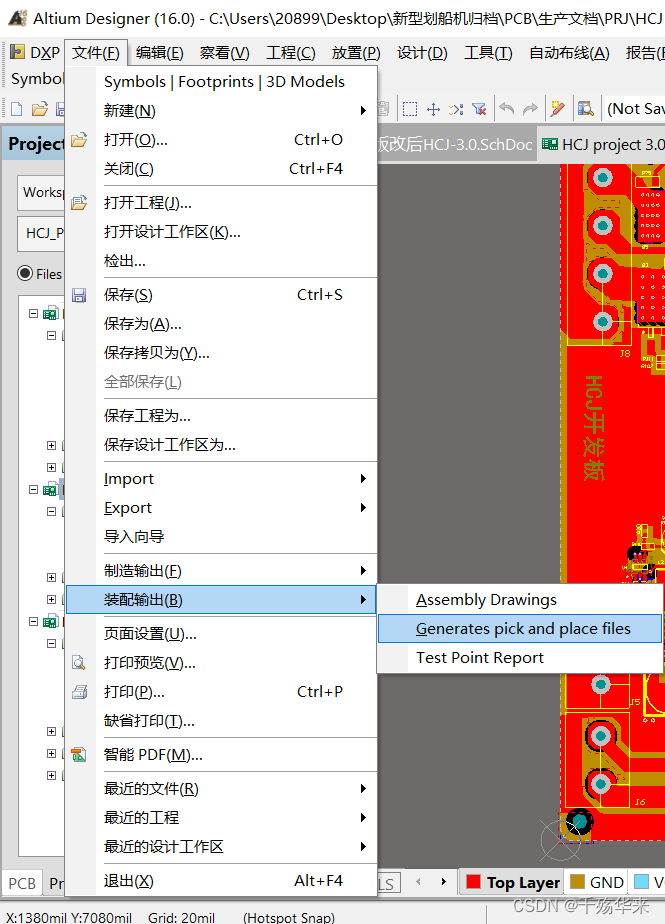Click the layer tabs left arrow
This screenshot has height=924, width=665.
419,882
